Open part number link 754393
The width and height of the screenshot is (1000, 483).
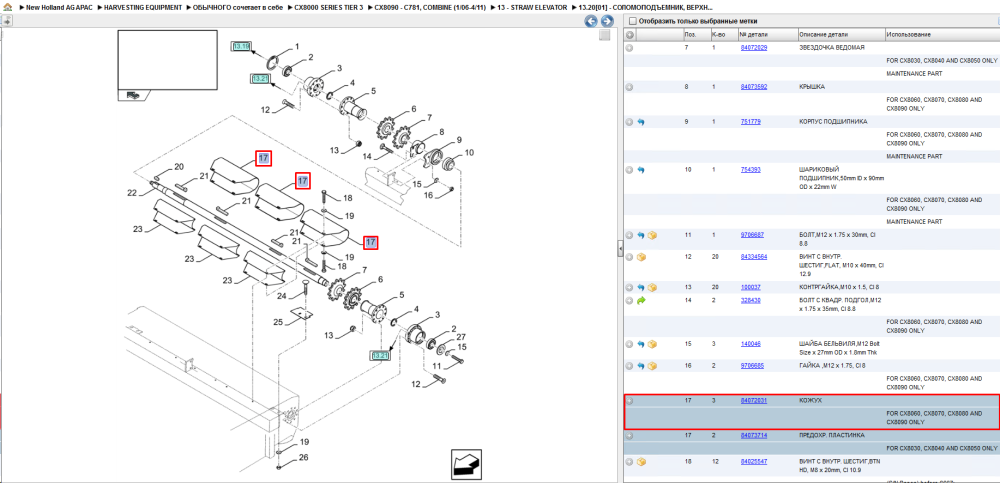tap(750, 170)
